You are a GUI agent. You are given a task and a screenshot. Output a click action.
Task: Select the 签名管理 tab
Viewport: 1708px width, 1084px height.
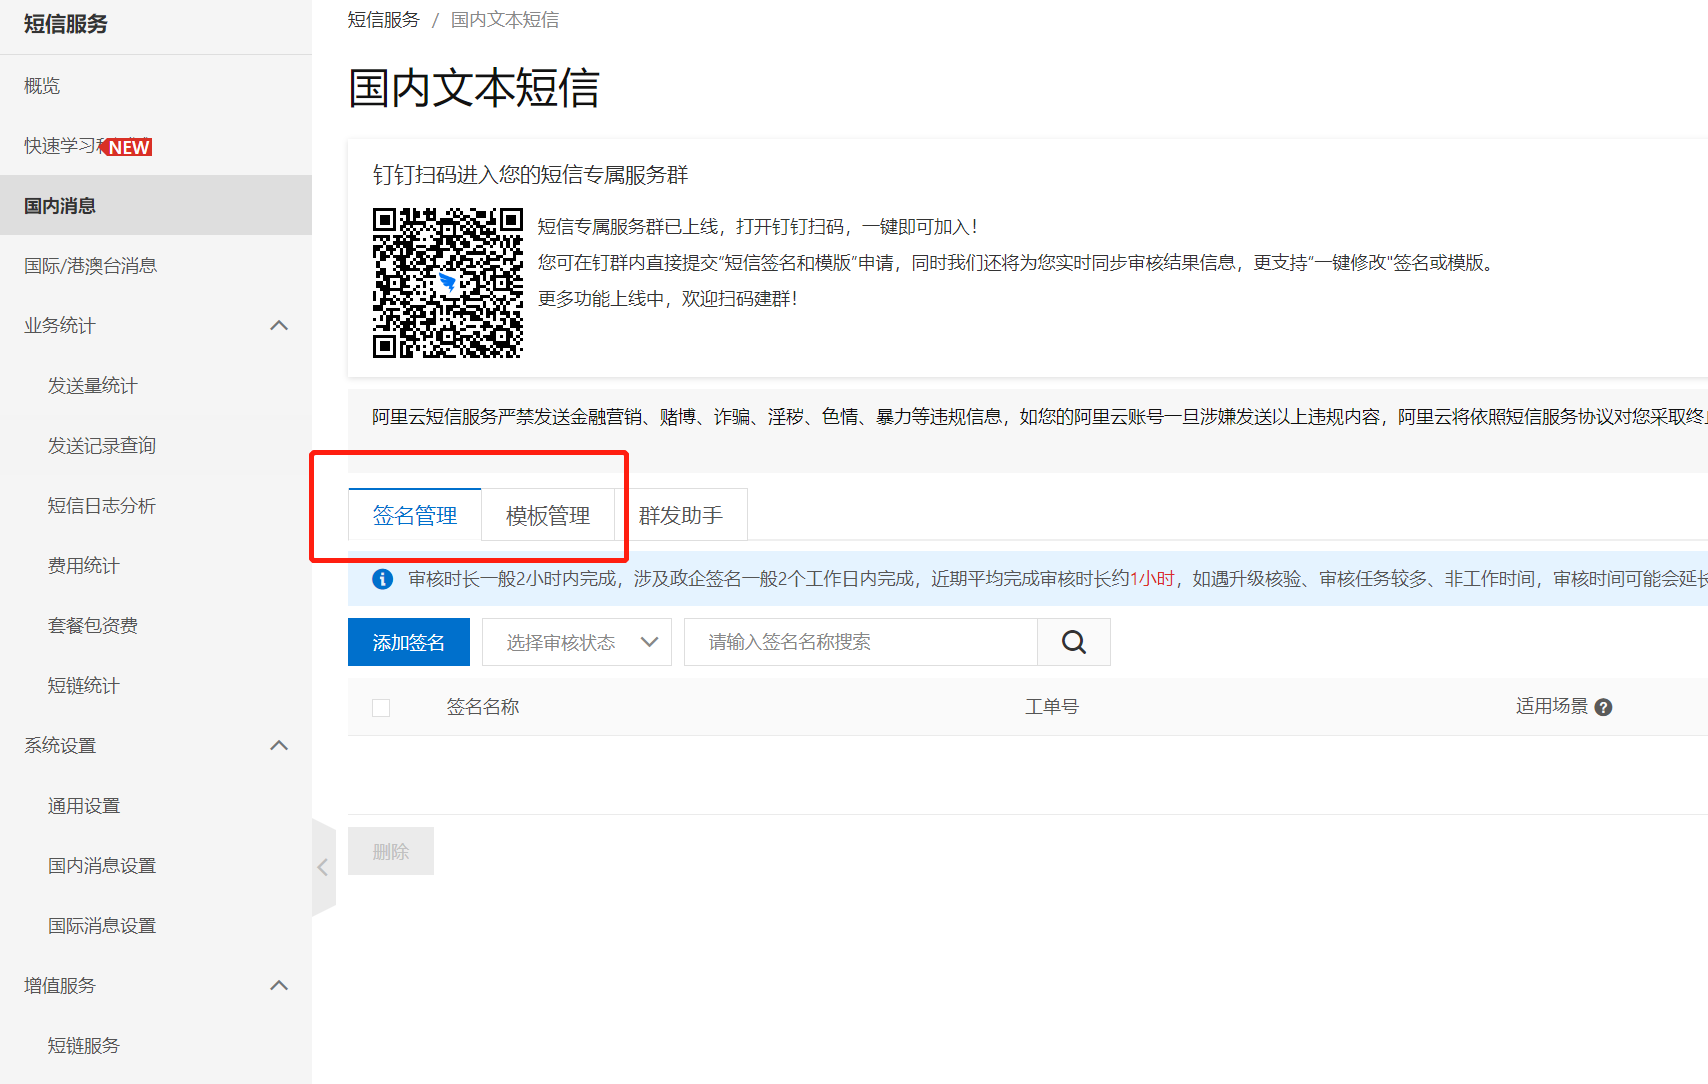(x=415, y=516)
